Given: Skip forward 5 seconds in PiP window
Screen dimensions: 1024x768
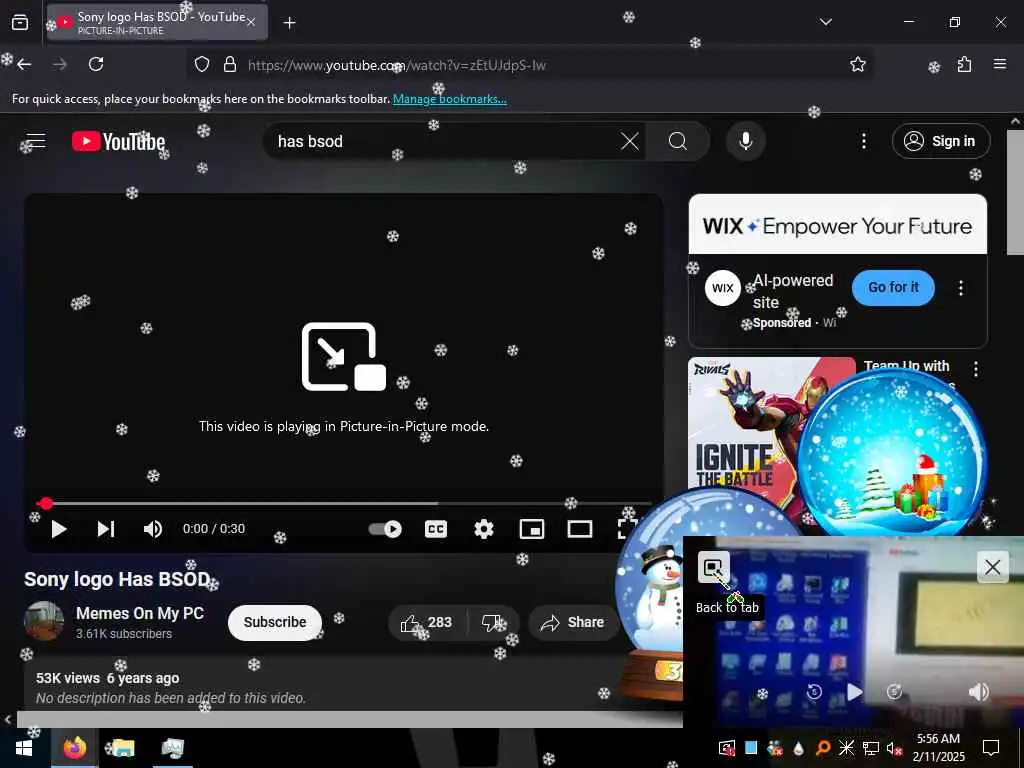Looking at the screenshot, I should coord(894,692).
